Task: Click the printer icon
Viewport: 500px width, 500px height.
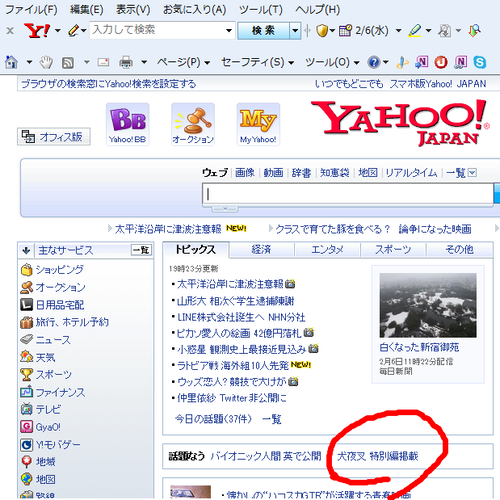Action: click(x=126, y=62)
